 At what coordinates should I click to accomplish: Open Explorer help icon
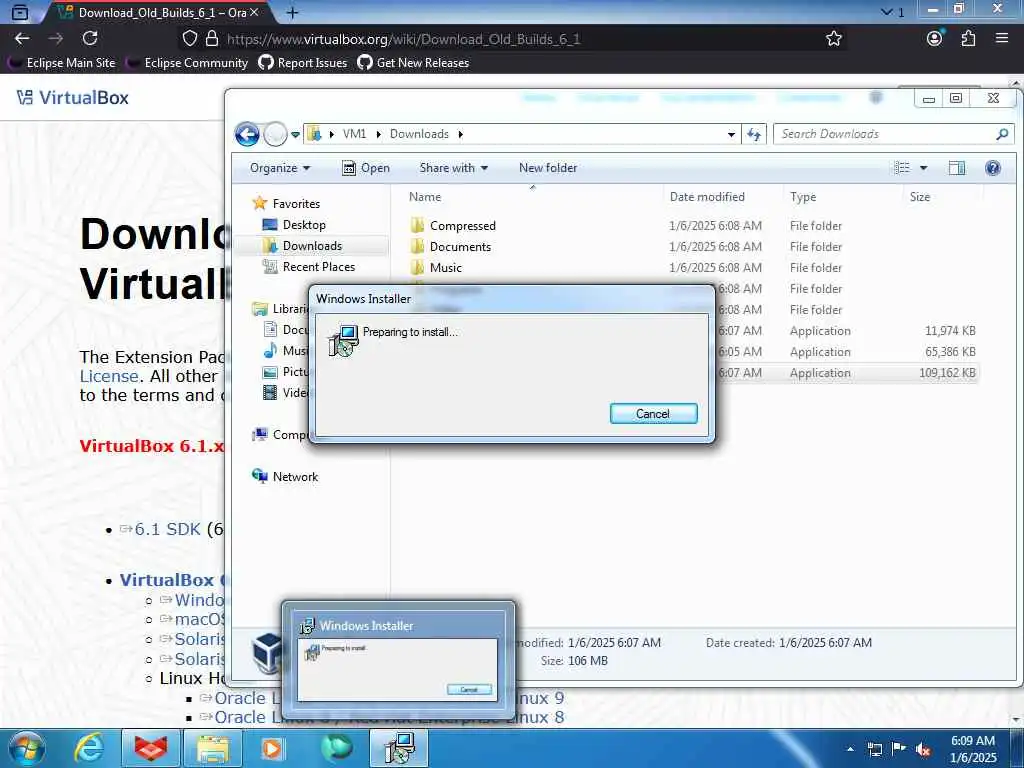point(993,168)
